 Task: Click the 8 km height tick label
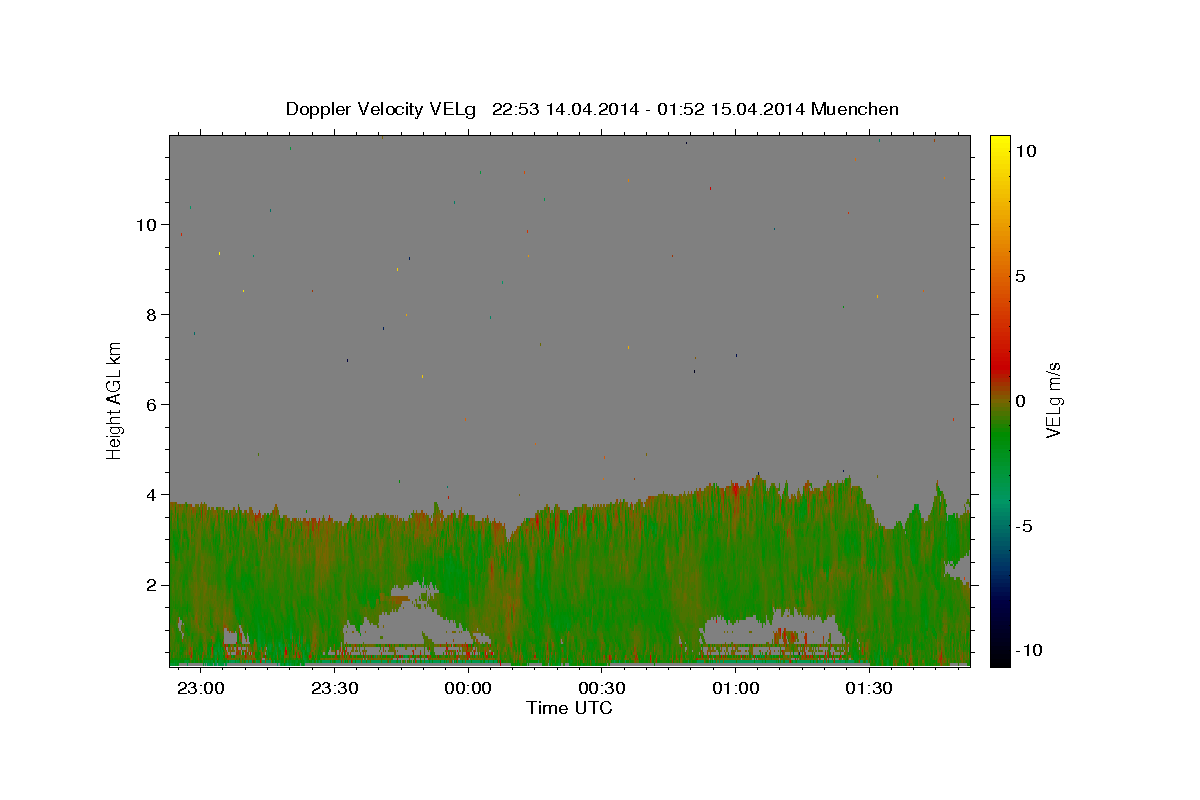pos(152,314)
